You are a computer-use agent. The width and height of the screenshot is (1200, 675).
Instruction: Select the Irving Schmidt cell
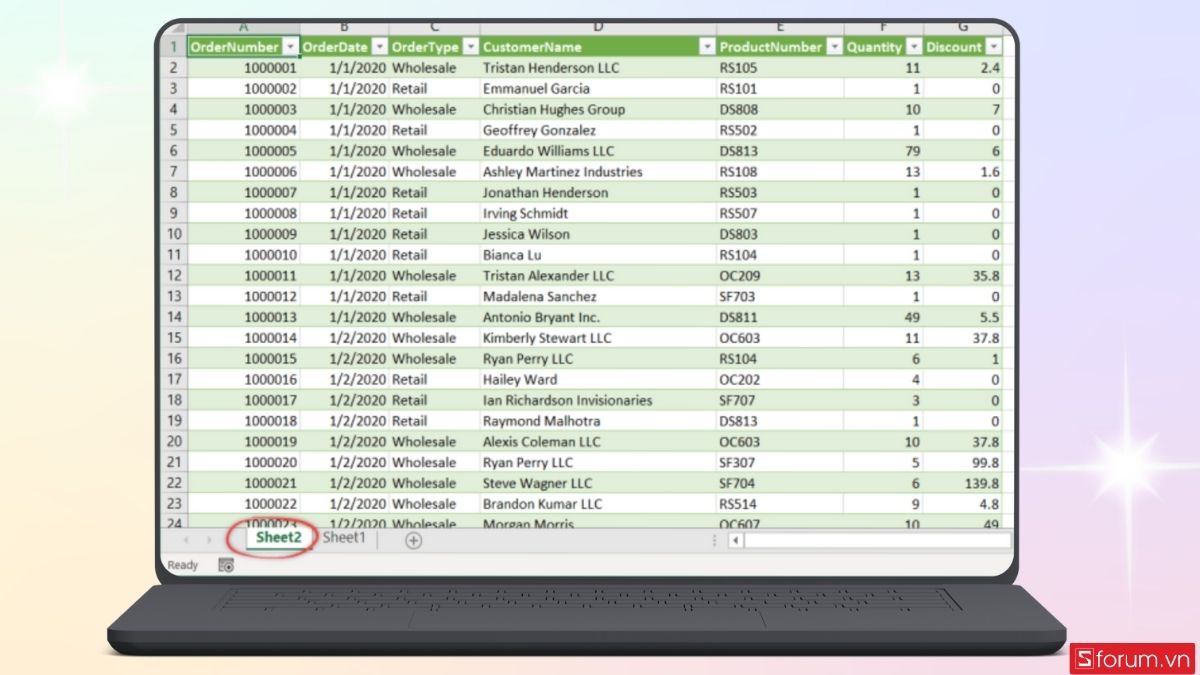(x=598, y=213)
